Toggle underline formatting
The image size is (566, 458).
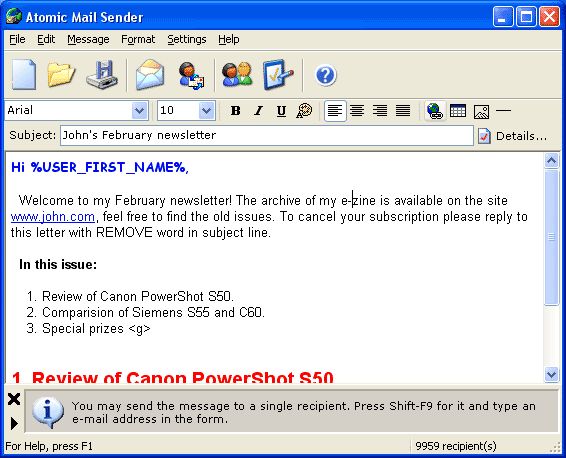(281, 111)
